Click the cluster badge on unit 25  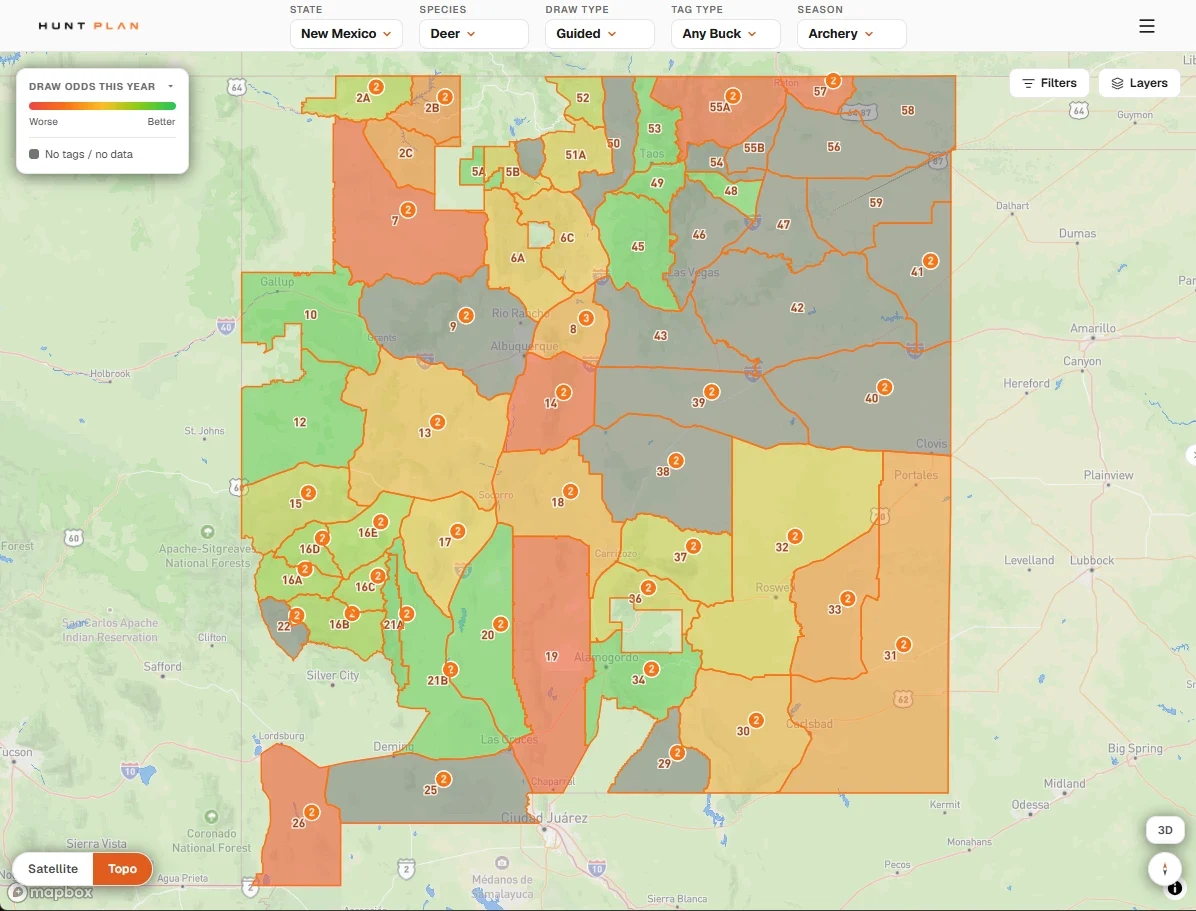tap(443, 779)
